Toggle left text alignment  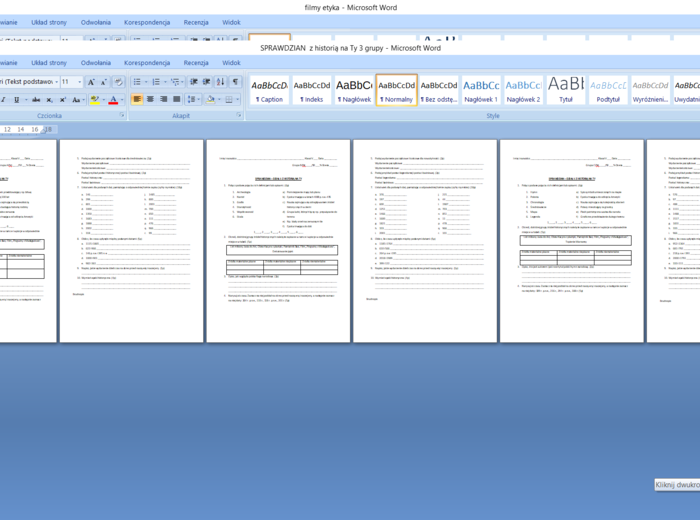click(x=138, y=100)
